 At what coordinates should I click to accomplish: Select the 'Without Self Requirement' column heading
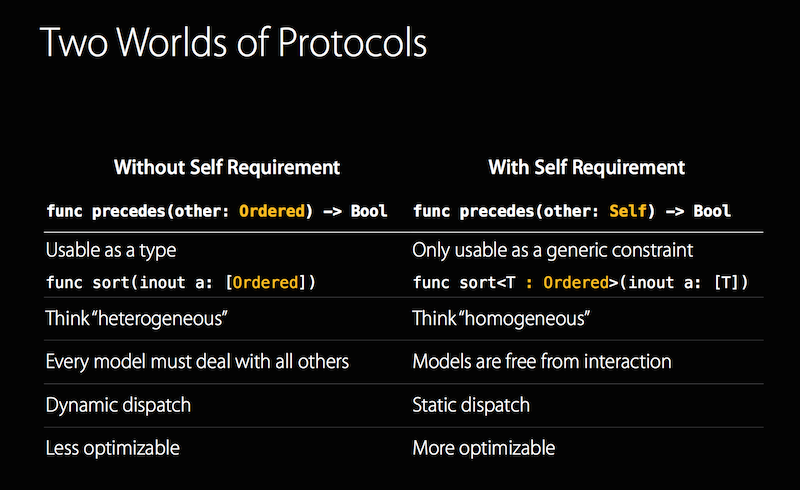[x=227, y=167]
